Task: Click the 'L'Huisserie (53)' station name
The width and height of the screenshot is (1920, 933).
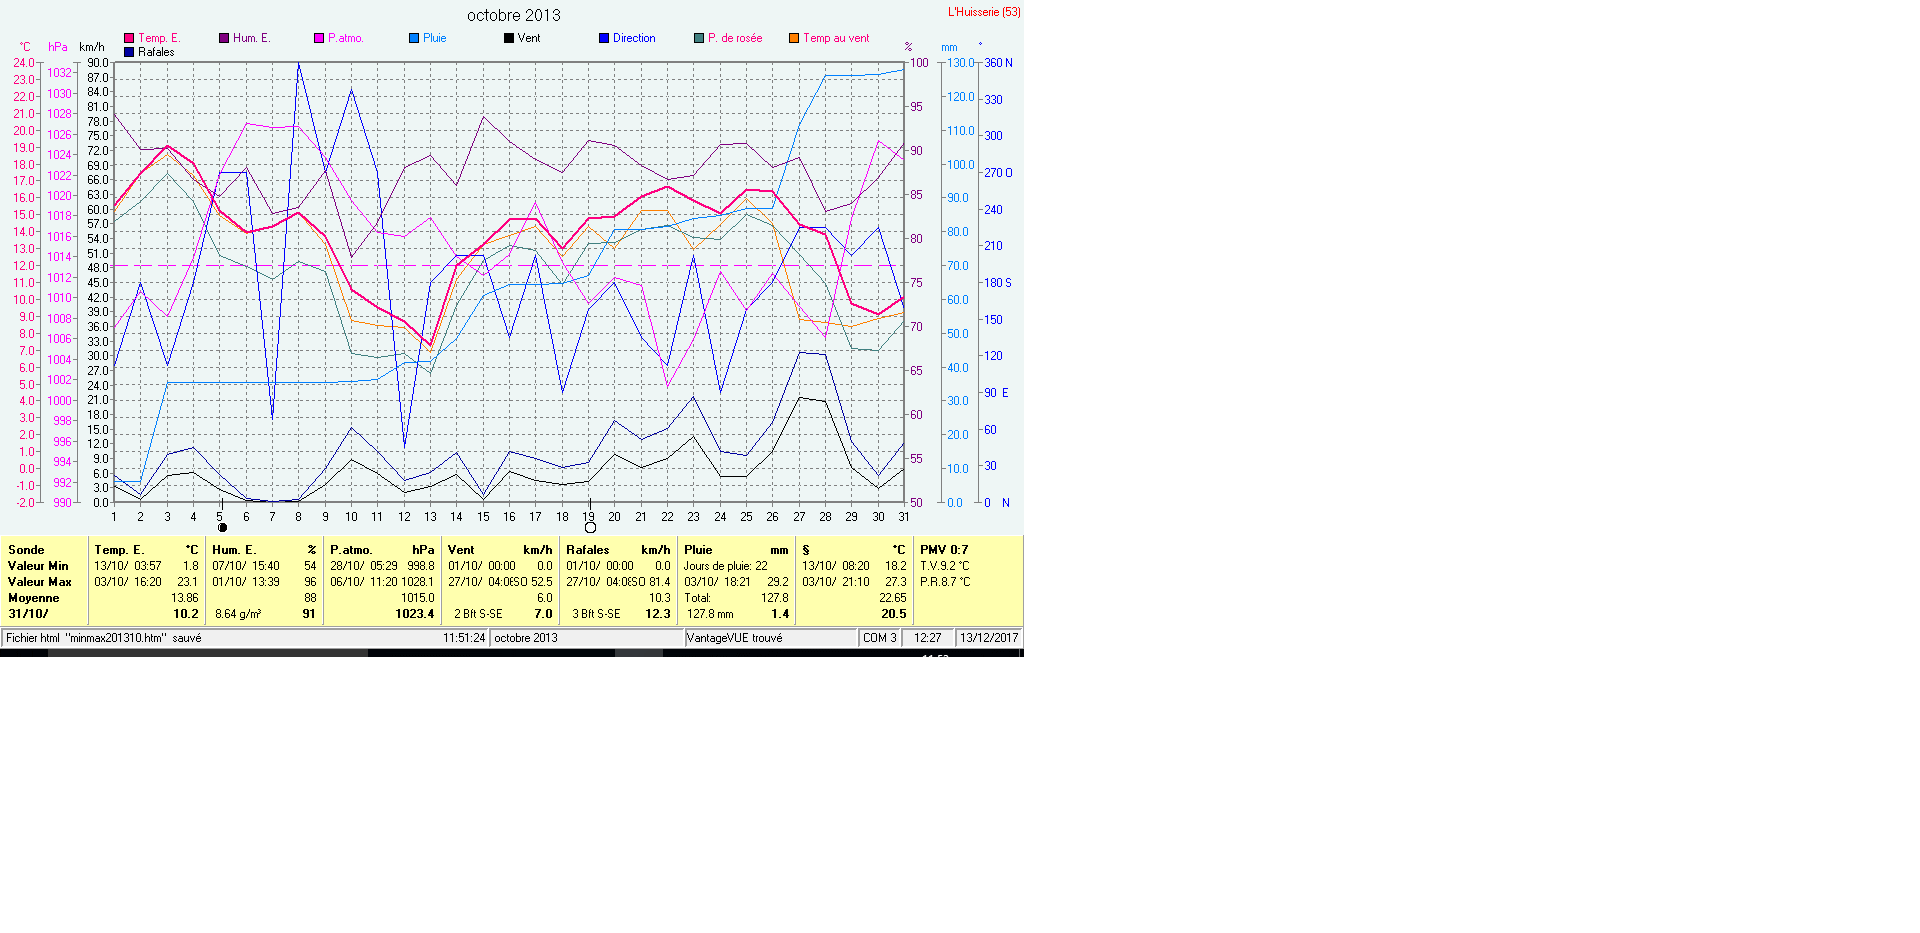Action: tap(984, 12)
